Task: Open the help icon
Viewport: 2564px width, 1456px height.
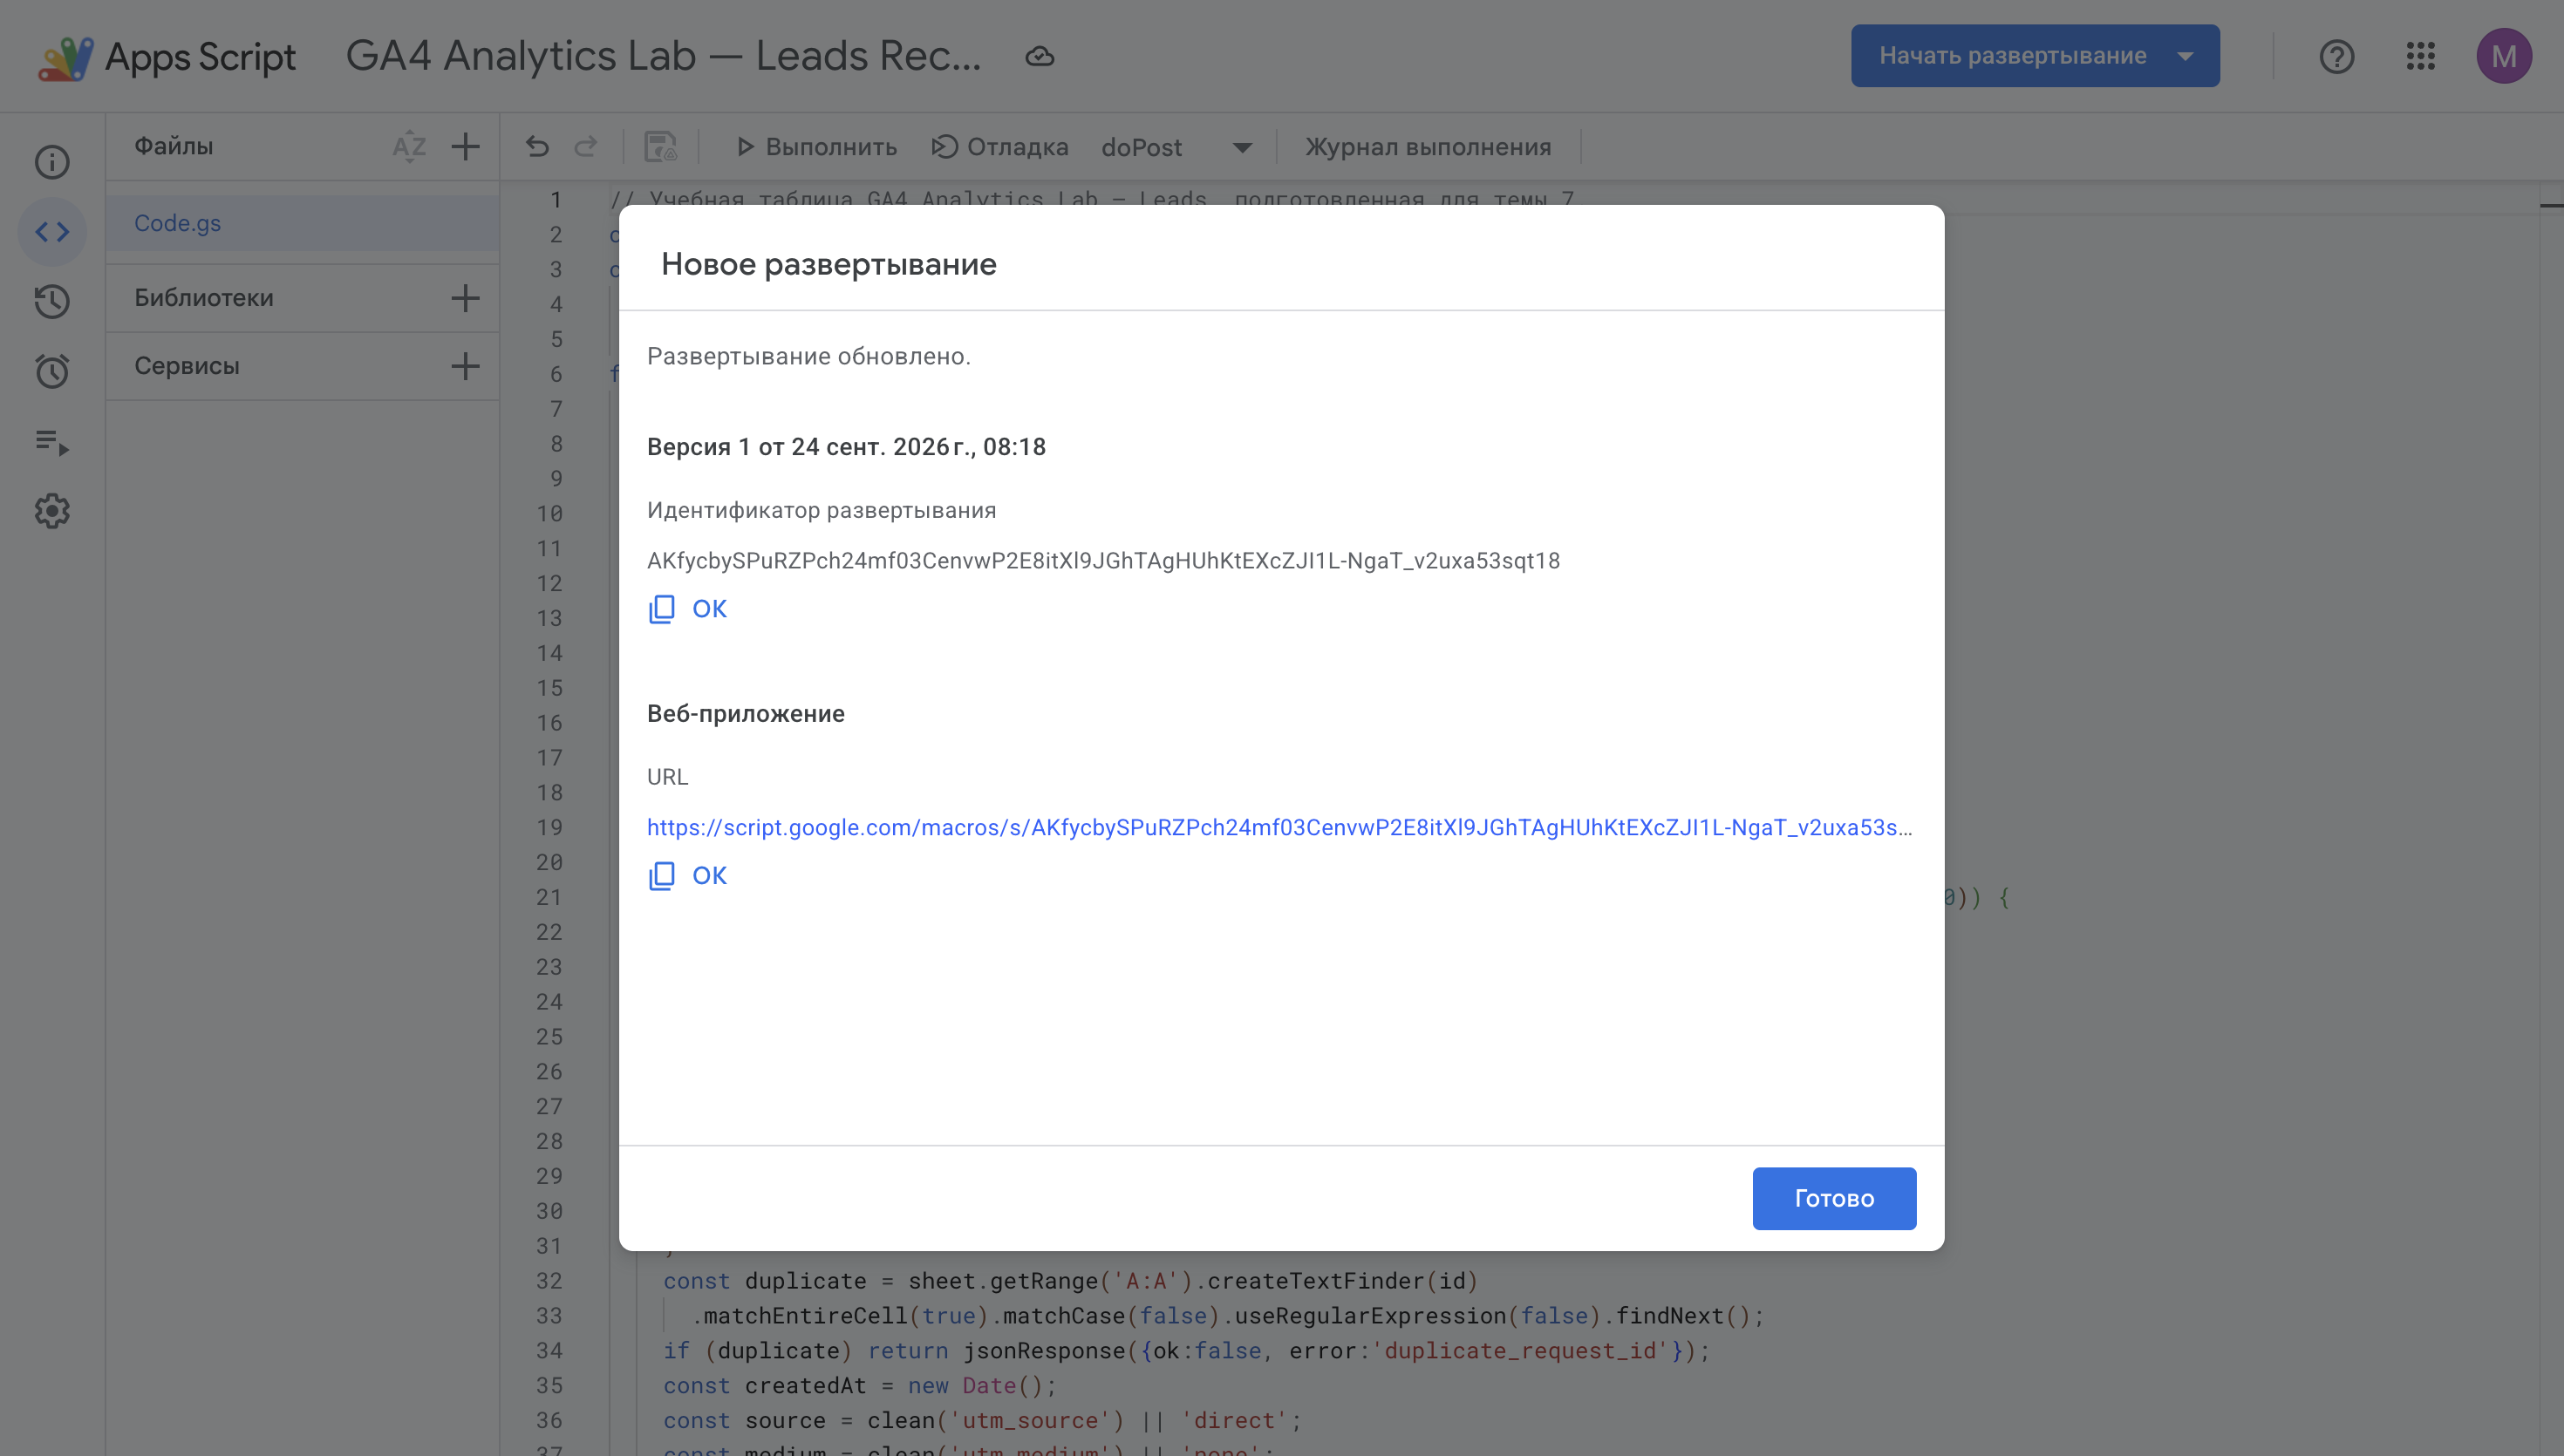Action: click(x=2336, y=56)
